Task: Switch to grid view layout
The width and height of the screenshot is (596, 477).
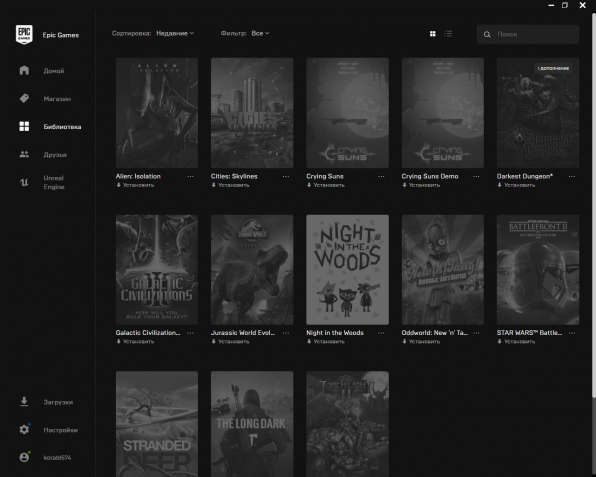Action: (x=433, y=34)
